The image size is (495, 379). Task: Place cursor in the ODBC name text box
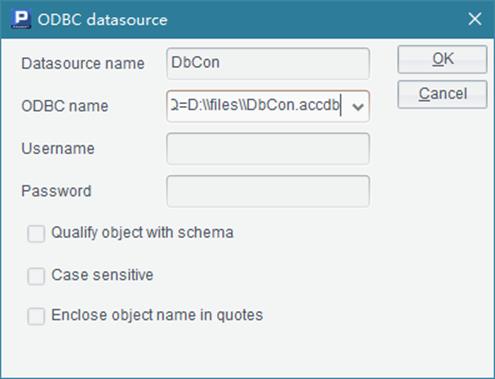pos(257,106)
